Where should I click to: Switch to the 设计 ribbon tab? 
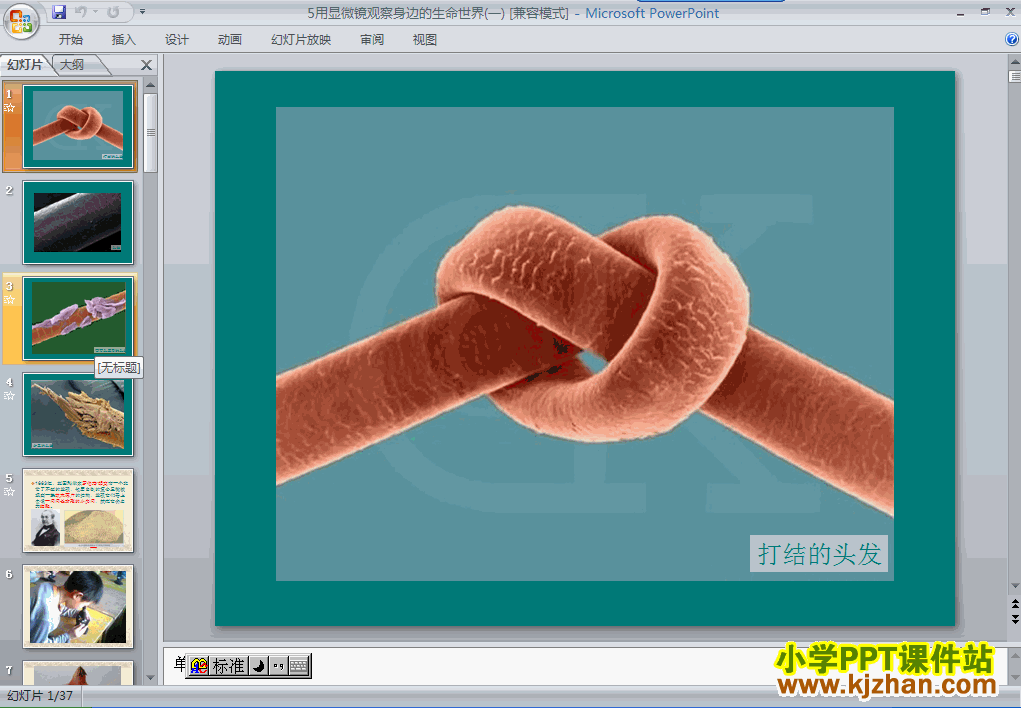[176, 40]
